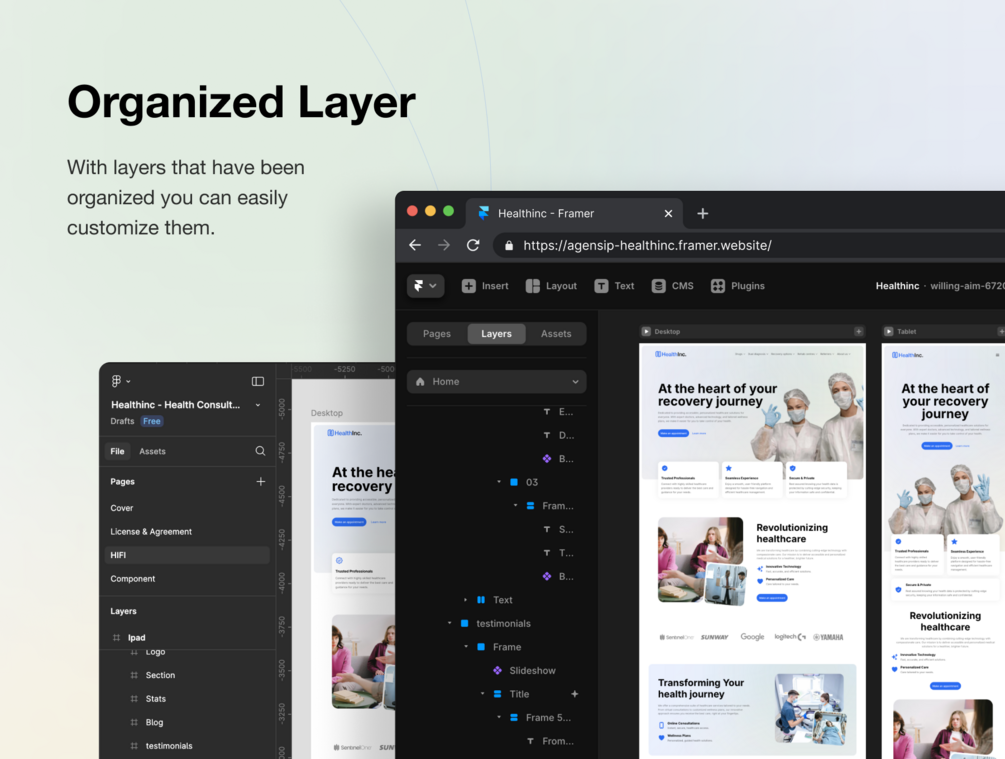
Task: Click the plus icon on Title layer
Action: [x=575, y=694]
